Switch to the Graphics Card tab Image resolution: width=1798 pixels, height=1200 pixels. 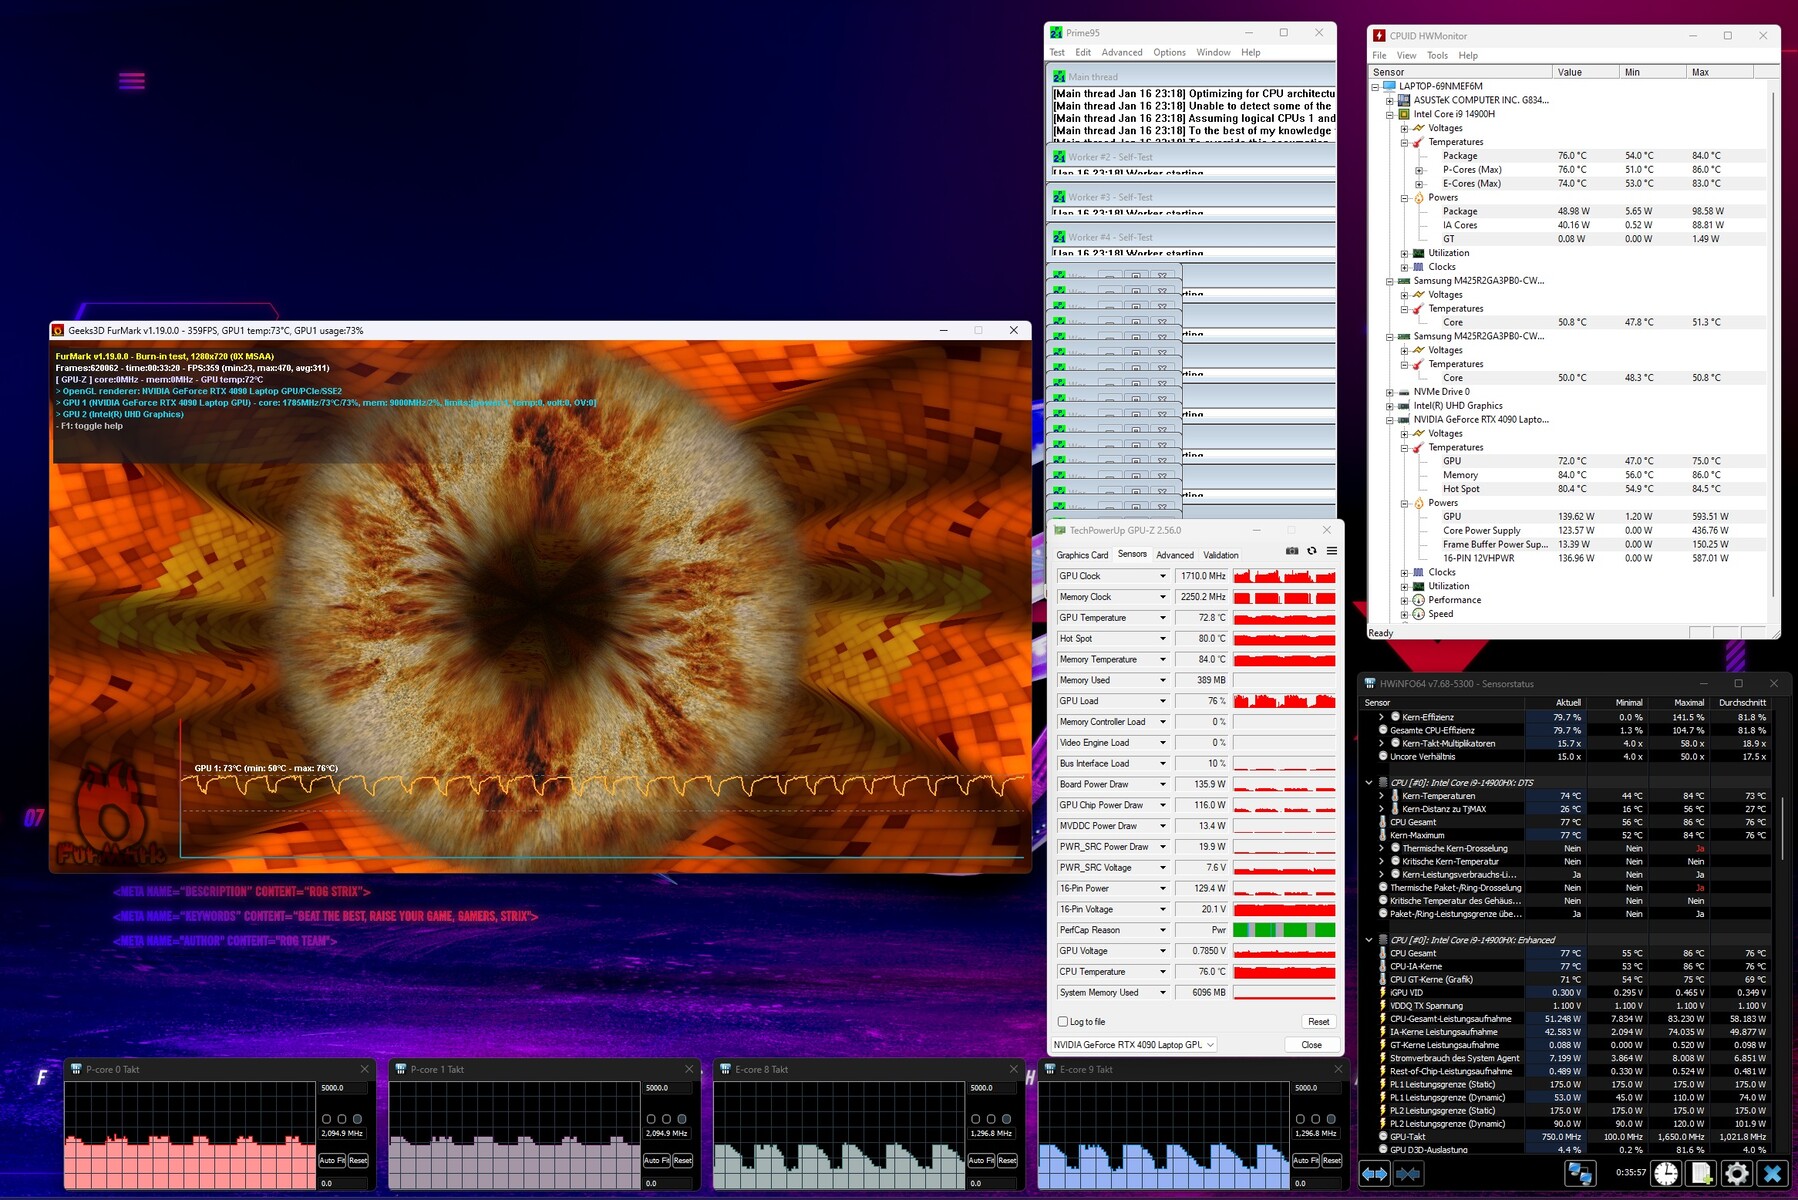click(x=1082, y=555)
